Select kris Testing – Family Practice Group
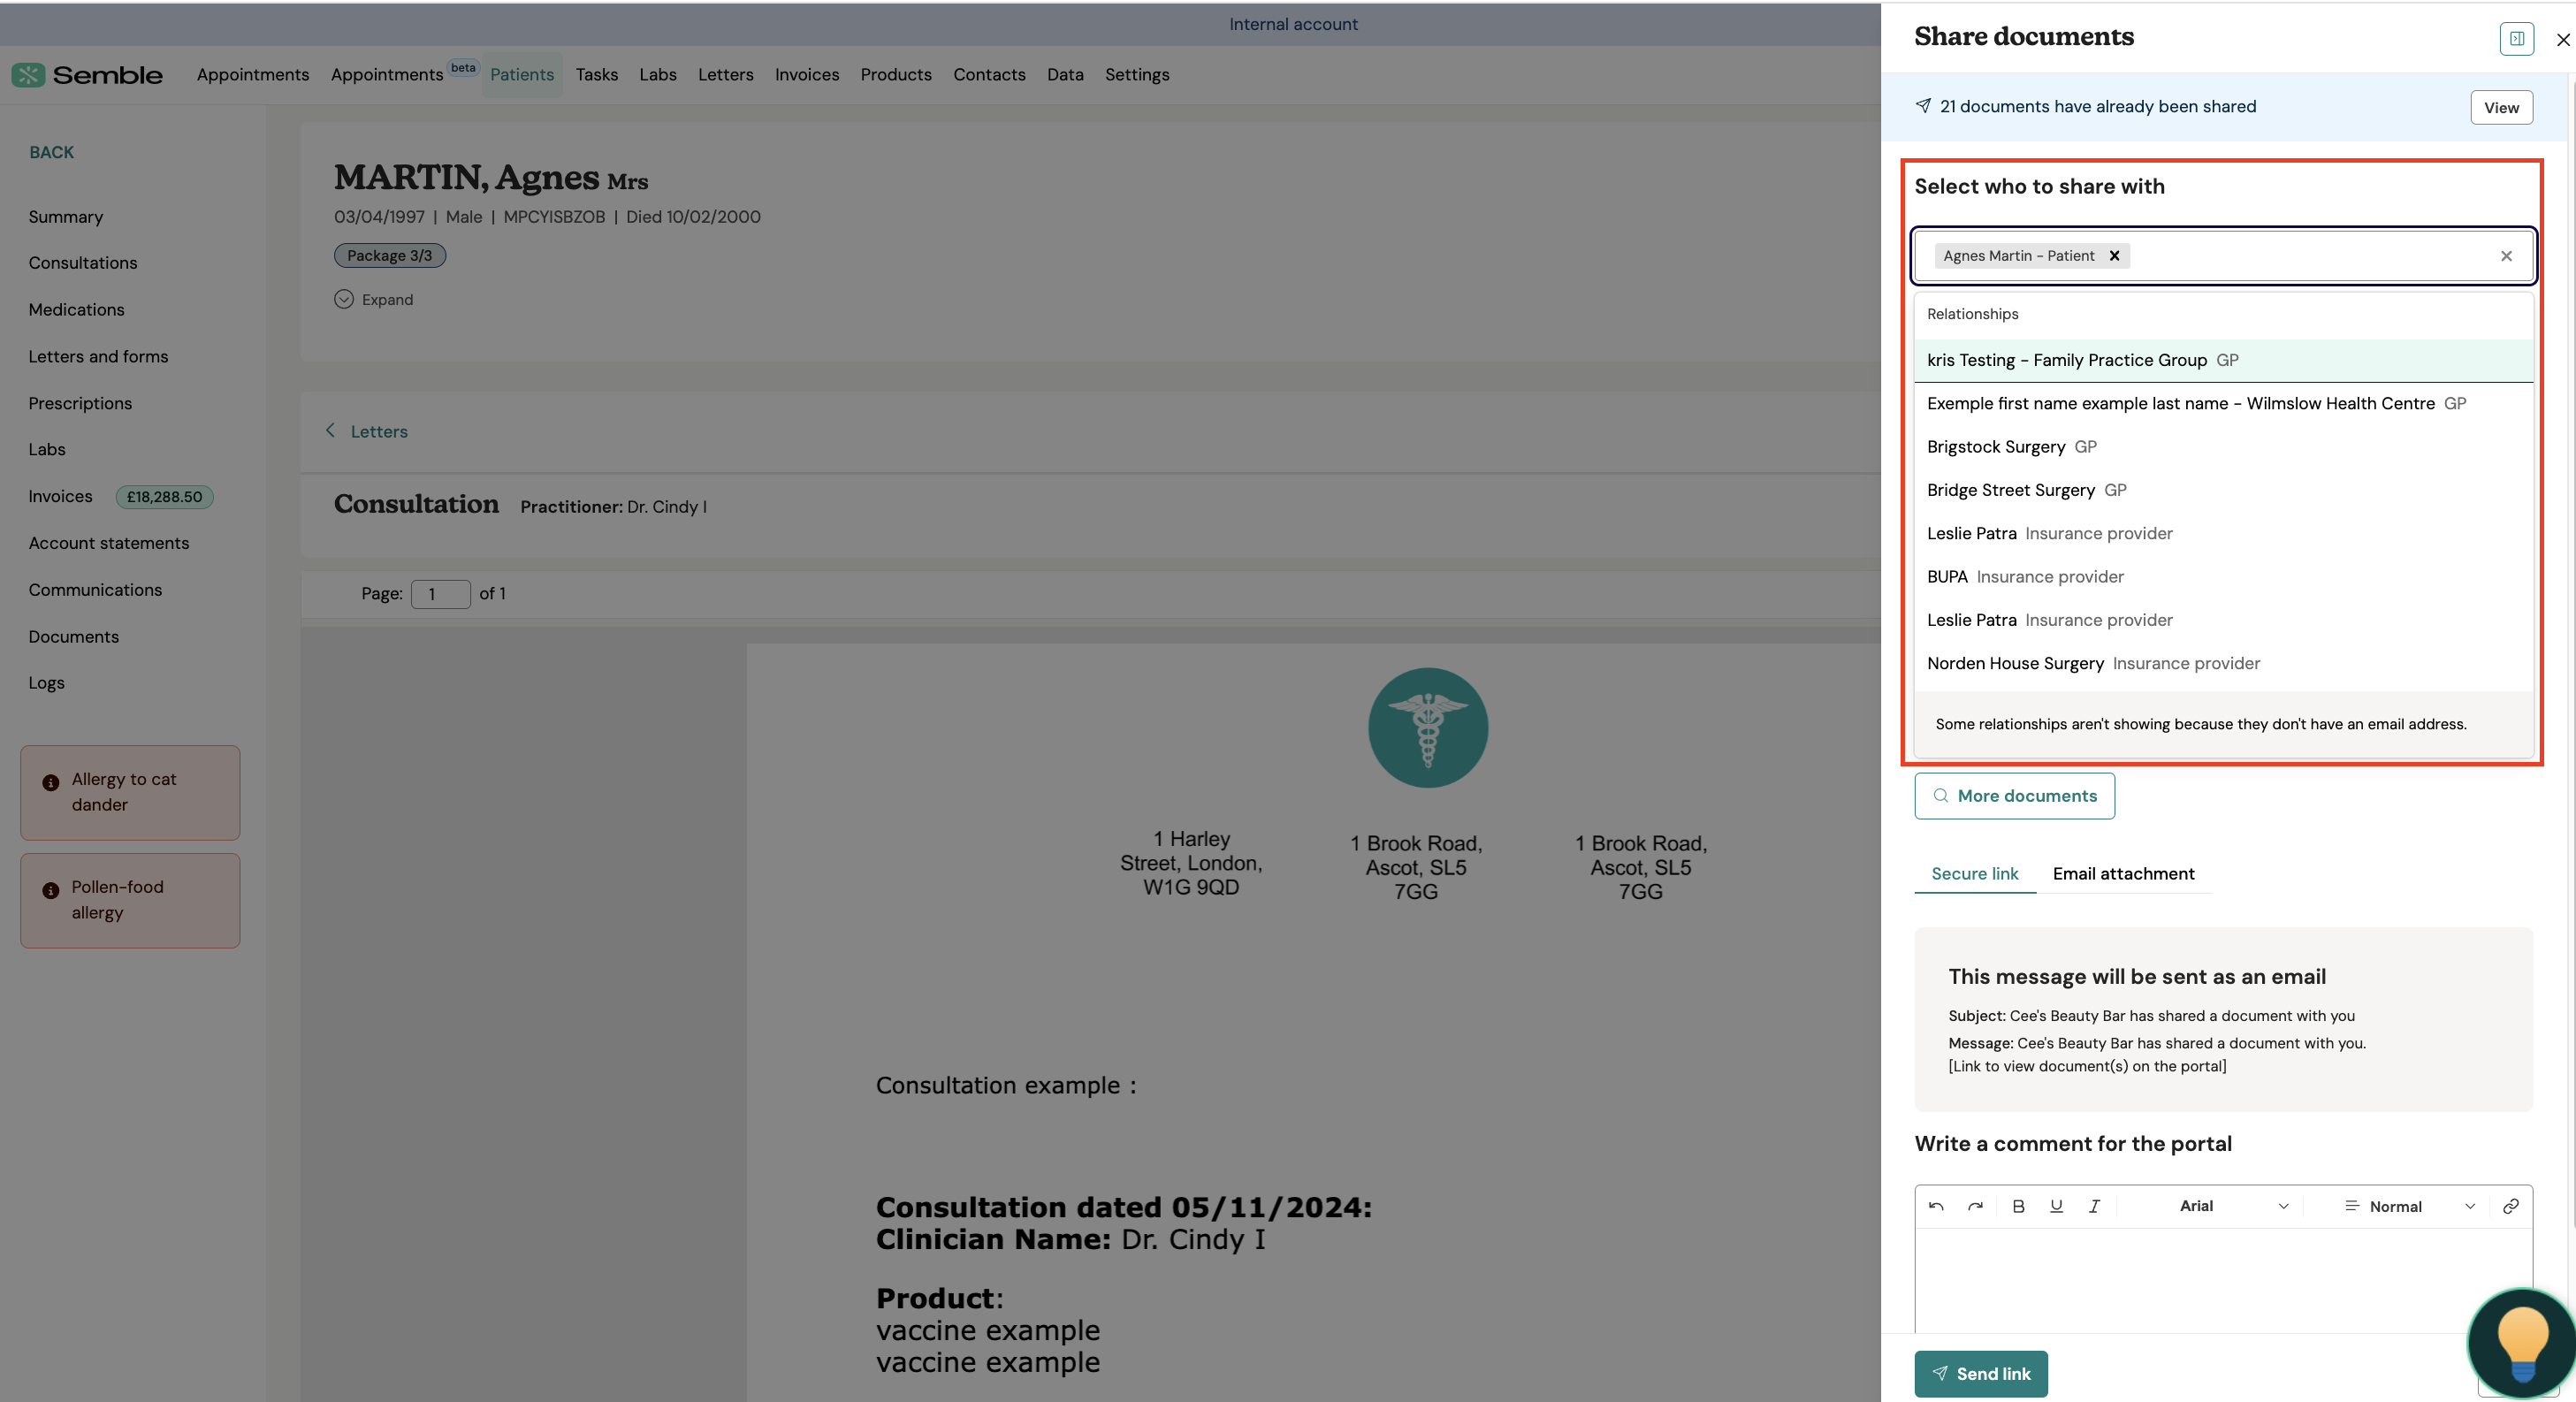 (2224, 360)
